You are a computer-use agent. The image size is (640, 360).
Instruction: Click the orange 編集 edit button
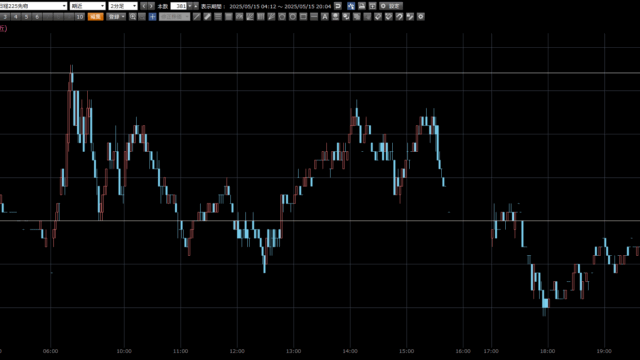click(x=95, y=17)
